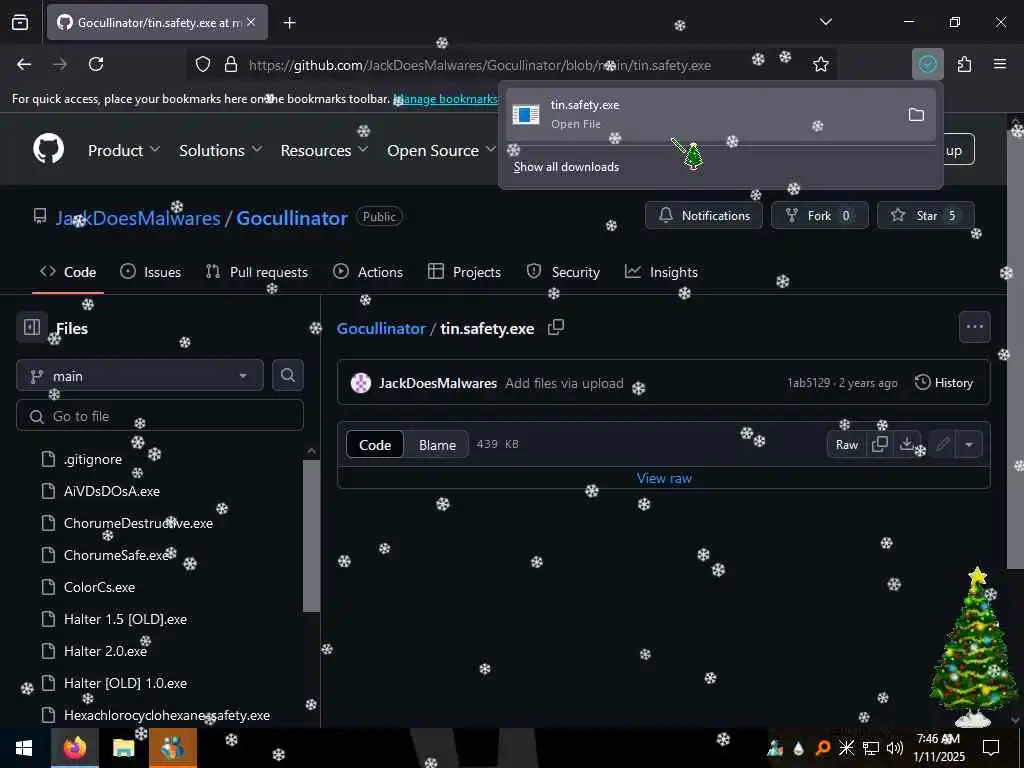
Task: Switch to the Code tab
Action: coord(68,272)
